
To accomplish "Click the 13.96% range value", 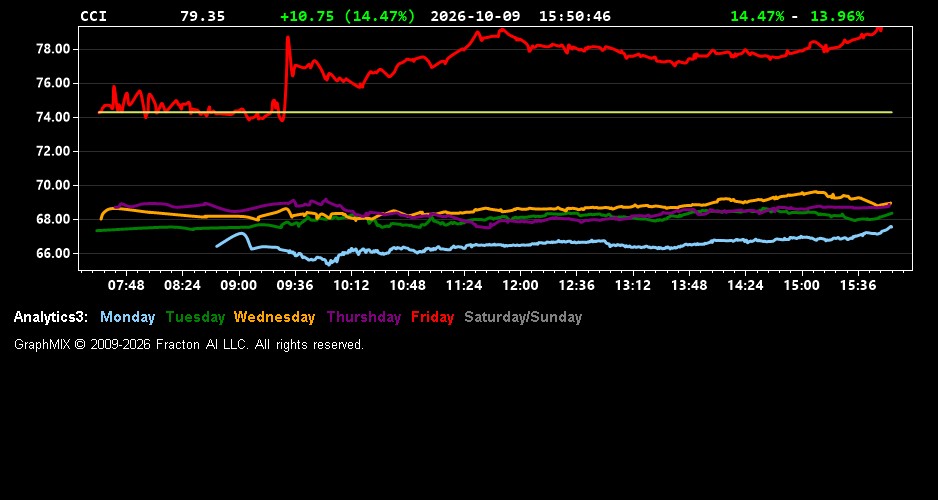I will tap(837, 16).
